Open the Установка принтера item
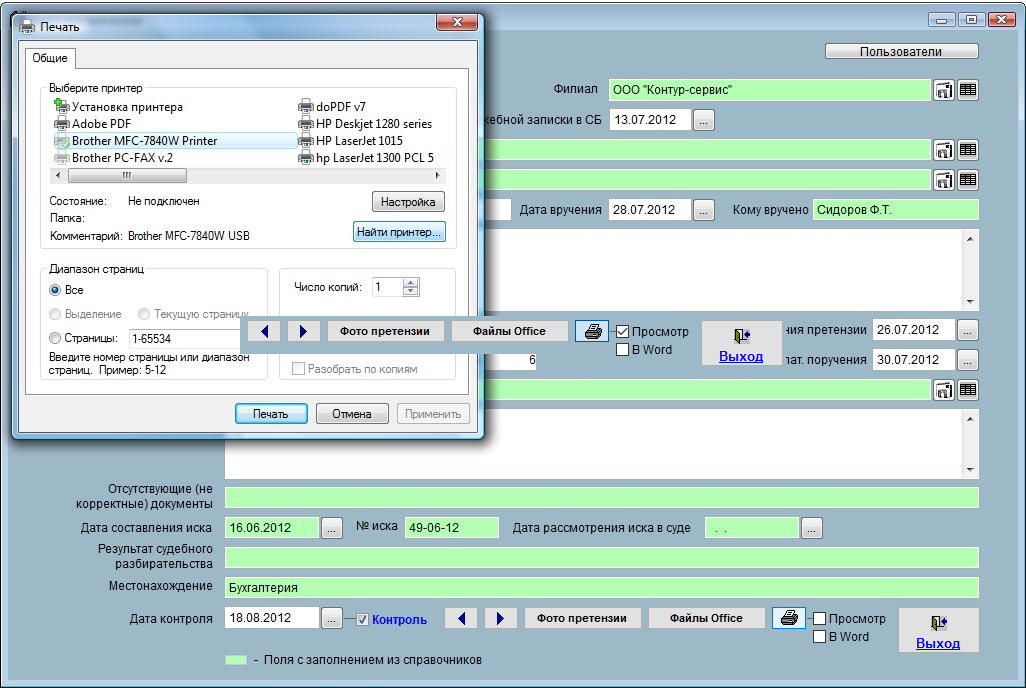 [x=126, y=107]
